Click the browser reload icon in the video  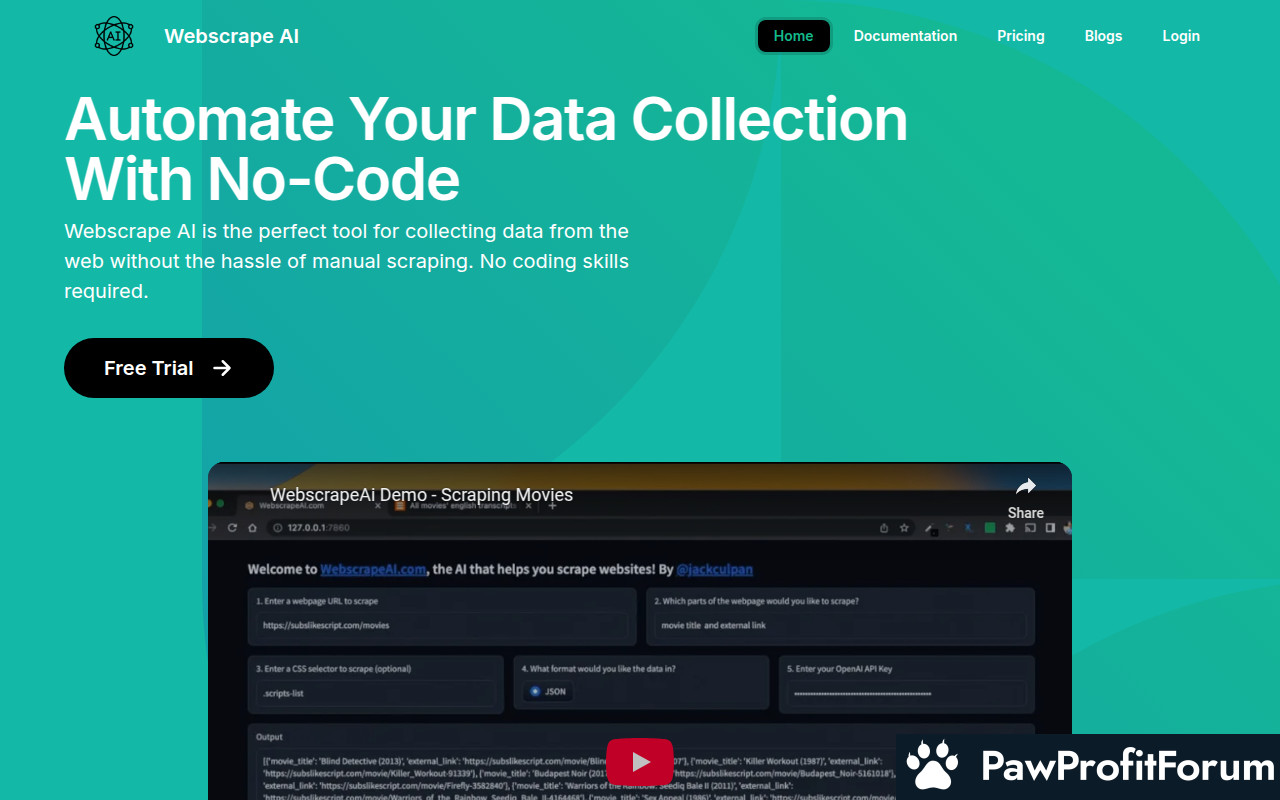[232, 528]
